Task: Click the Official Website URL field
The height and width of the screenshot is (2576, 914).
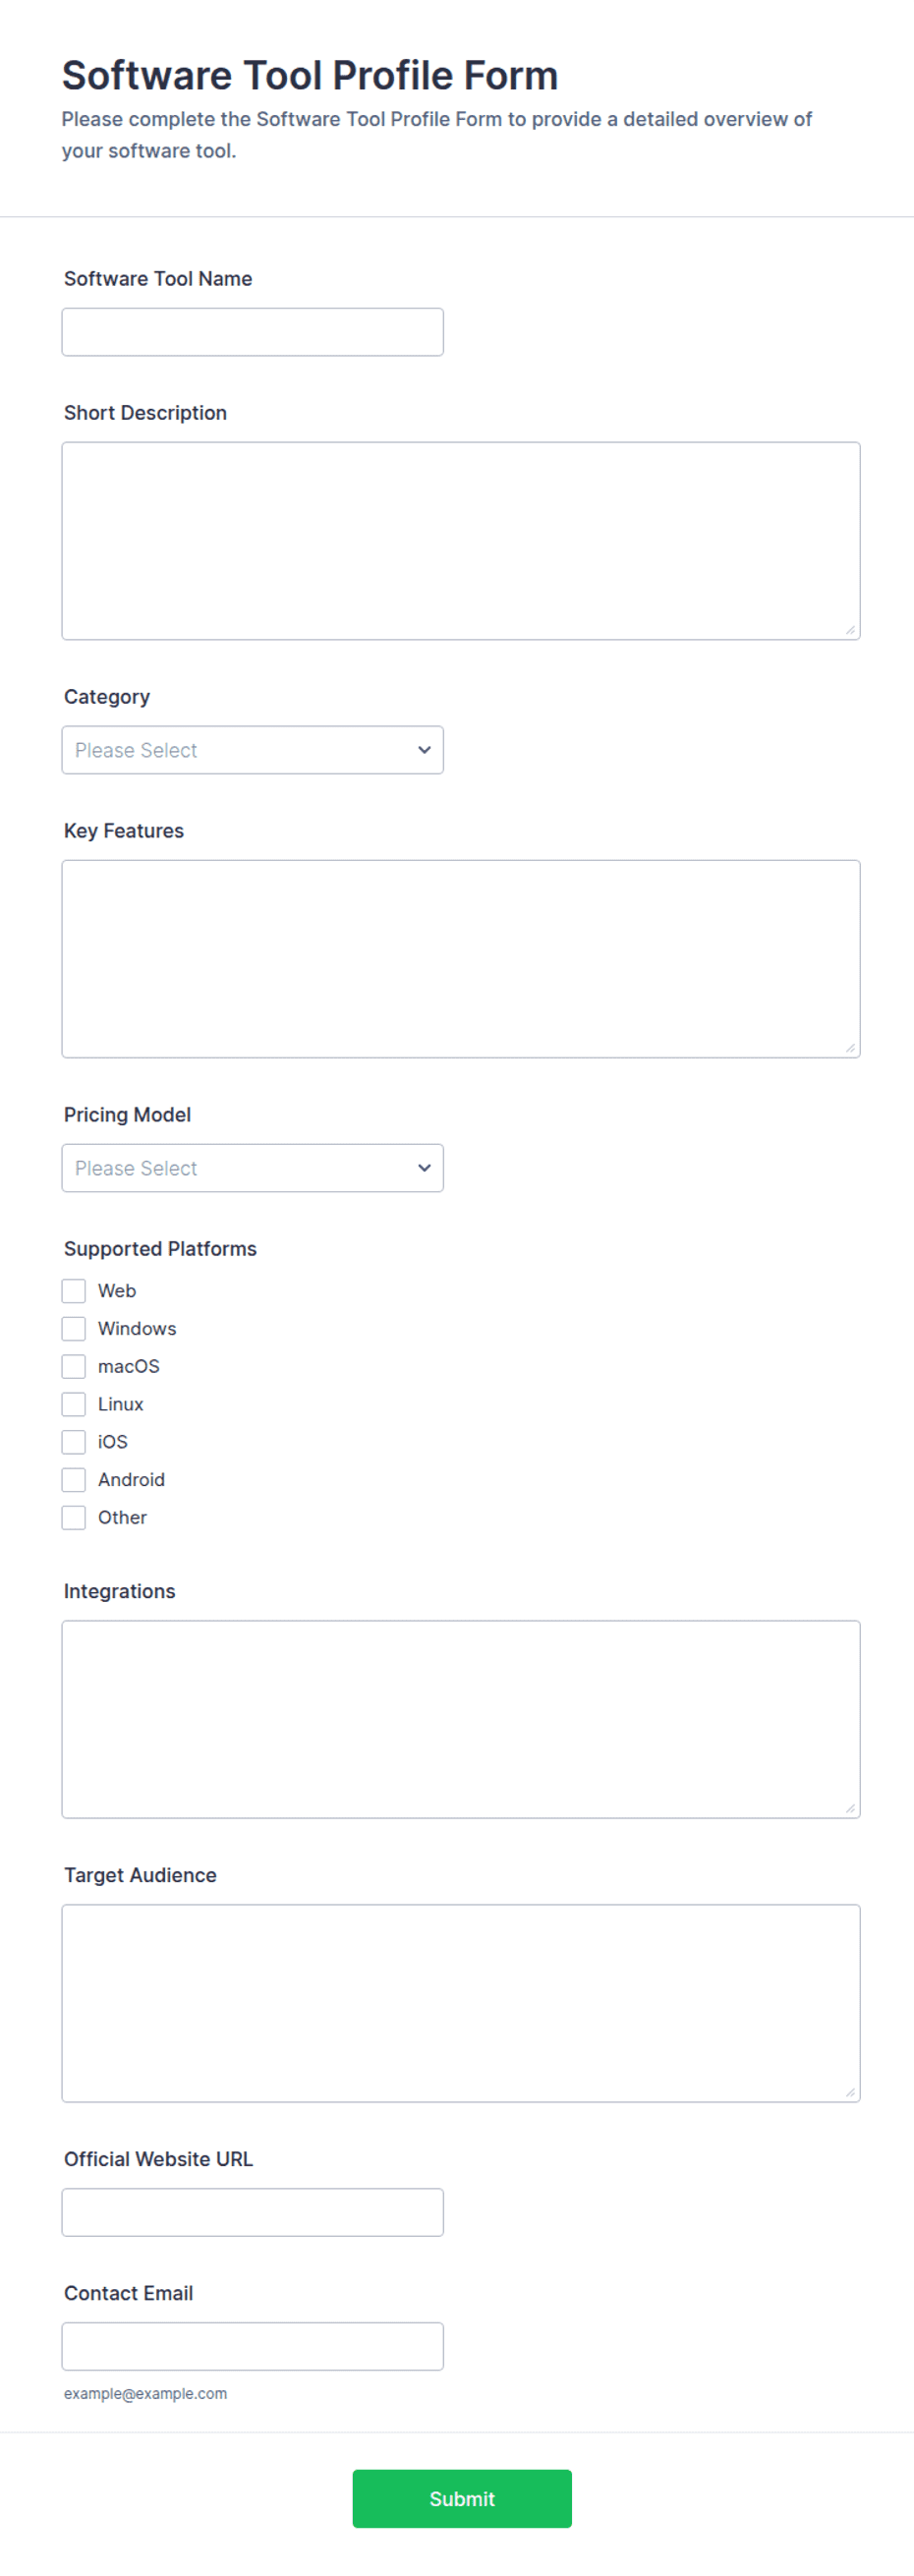Action: click(x=252, y=2212)
